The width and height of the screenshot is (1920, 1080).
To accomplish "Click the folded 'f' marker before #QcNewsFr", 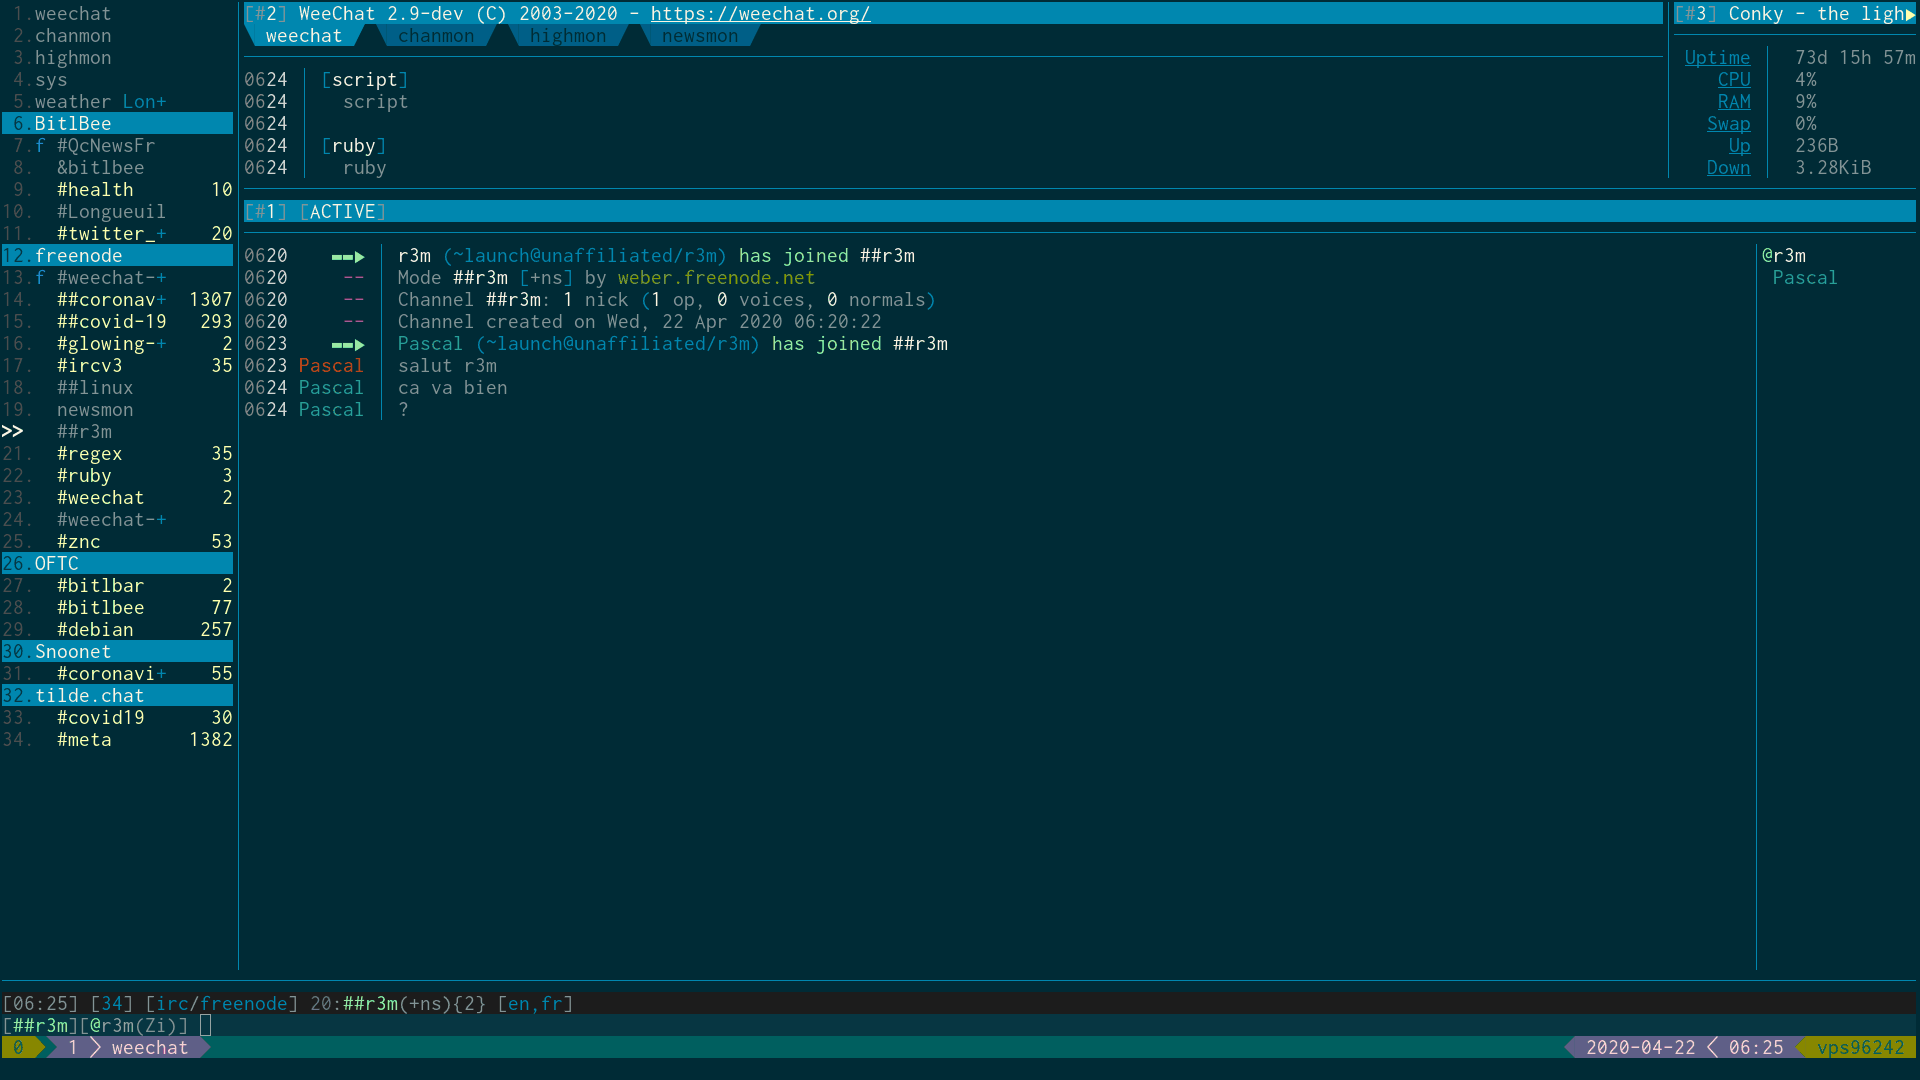I will [x=40, y=146].
